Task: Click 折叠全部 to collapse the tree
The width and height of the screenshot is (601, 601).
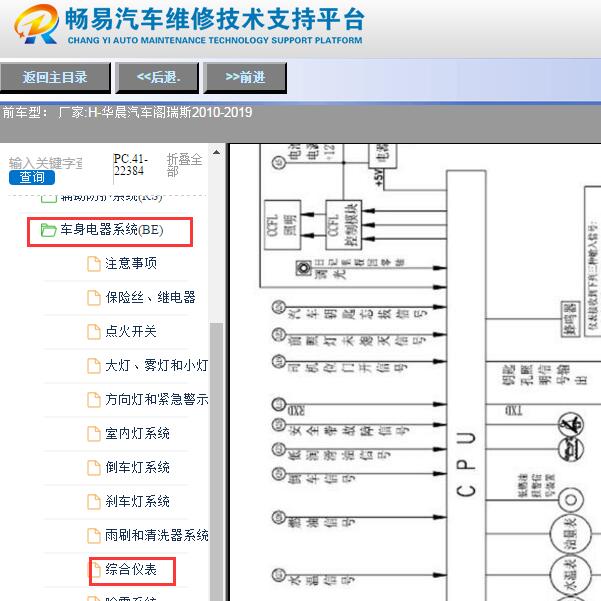Action: 184,165
